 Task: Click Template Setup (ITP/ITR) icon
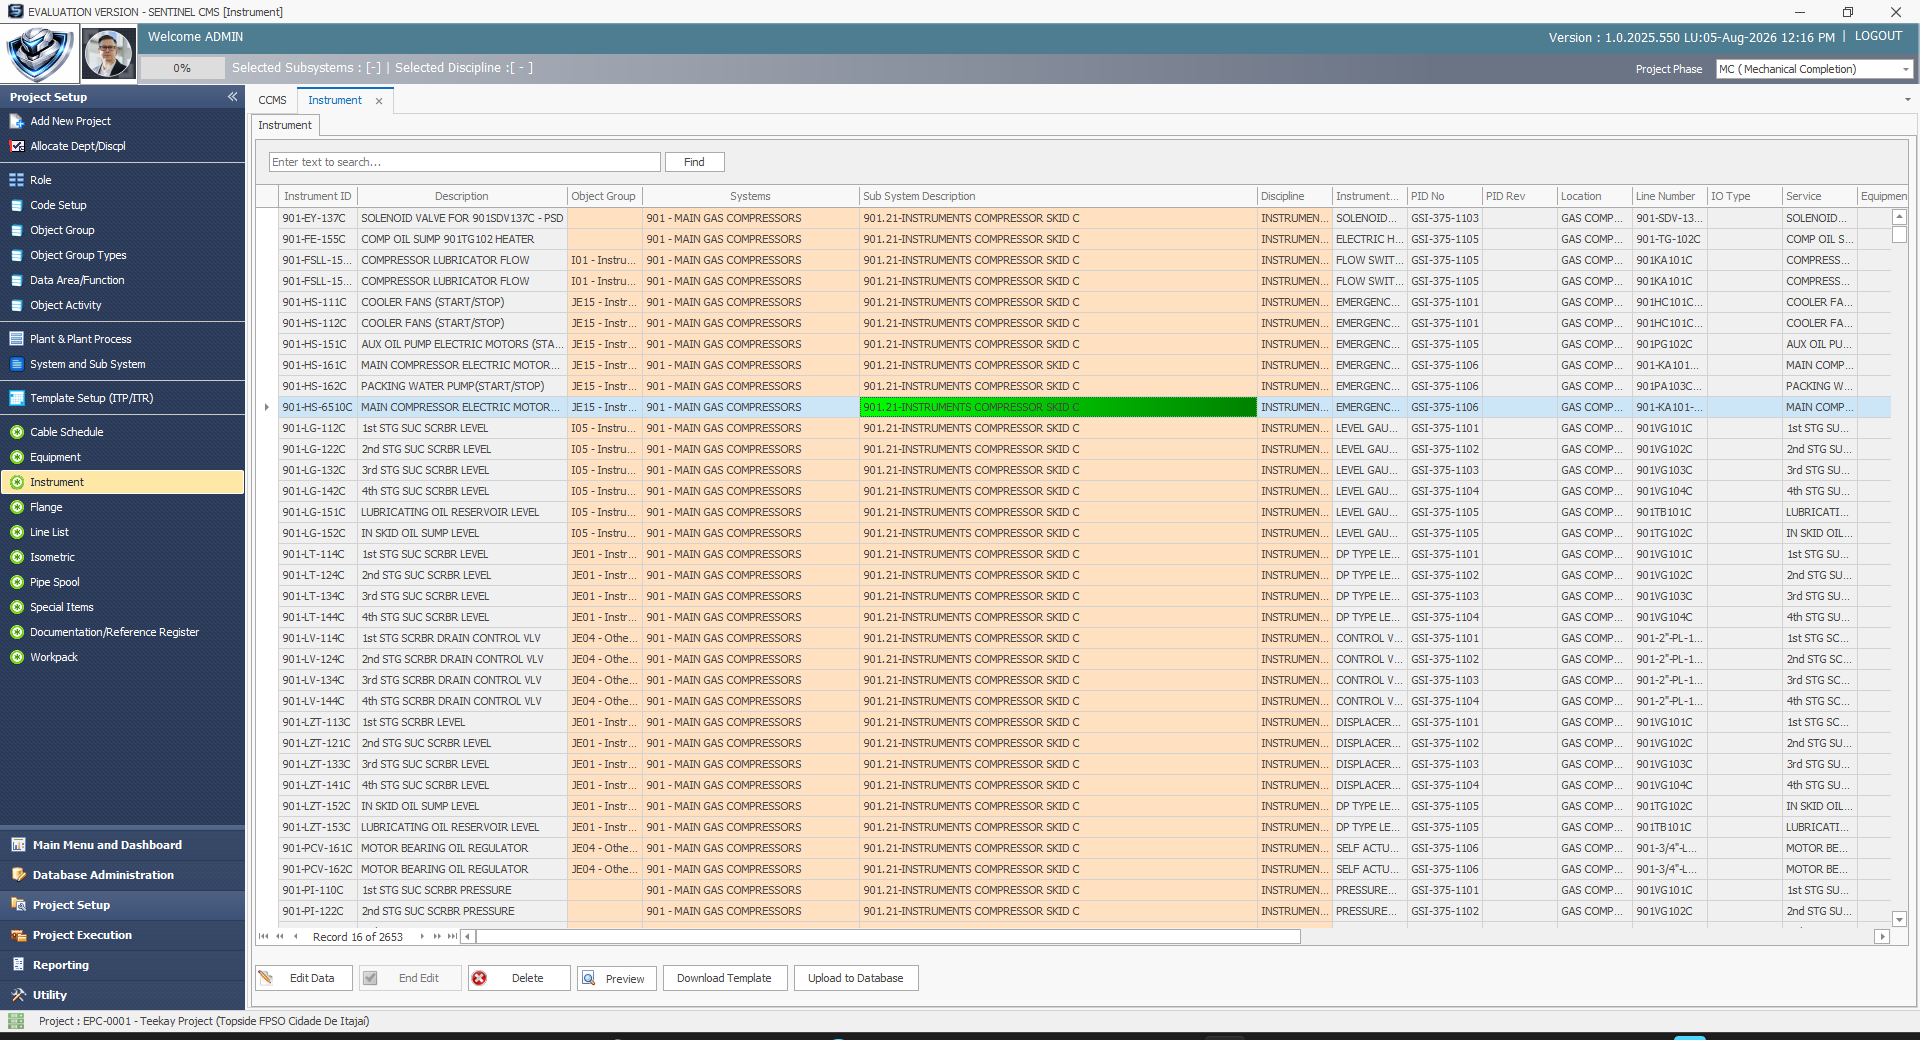point(17,398)
